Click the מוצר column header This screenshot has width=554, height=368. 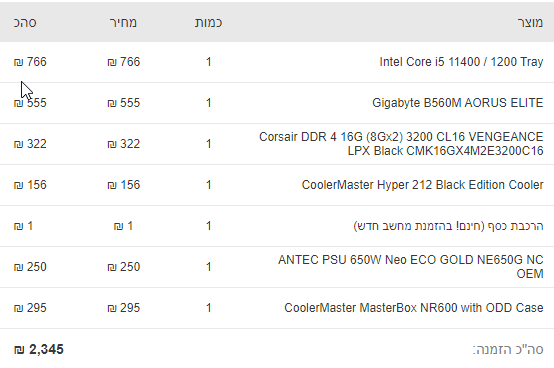[530, 23]
